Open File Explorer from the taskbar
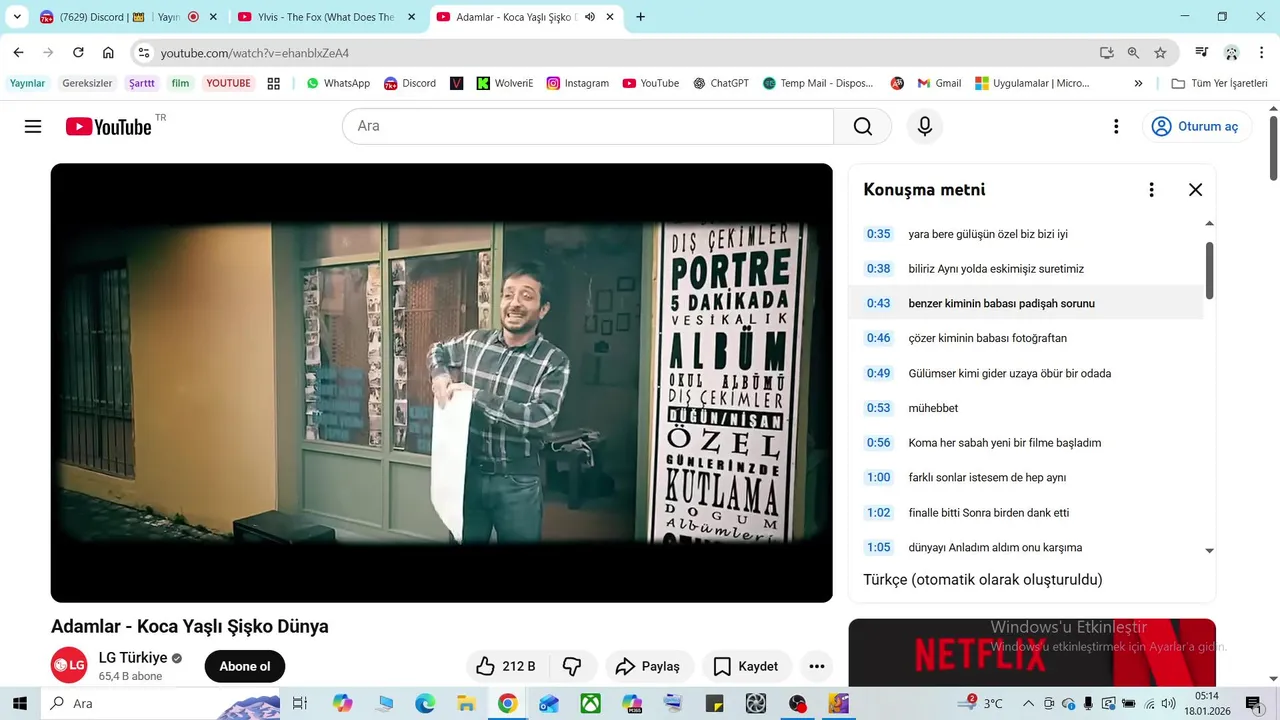This screenshot has height=720, width=1280. pos(465,703)
